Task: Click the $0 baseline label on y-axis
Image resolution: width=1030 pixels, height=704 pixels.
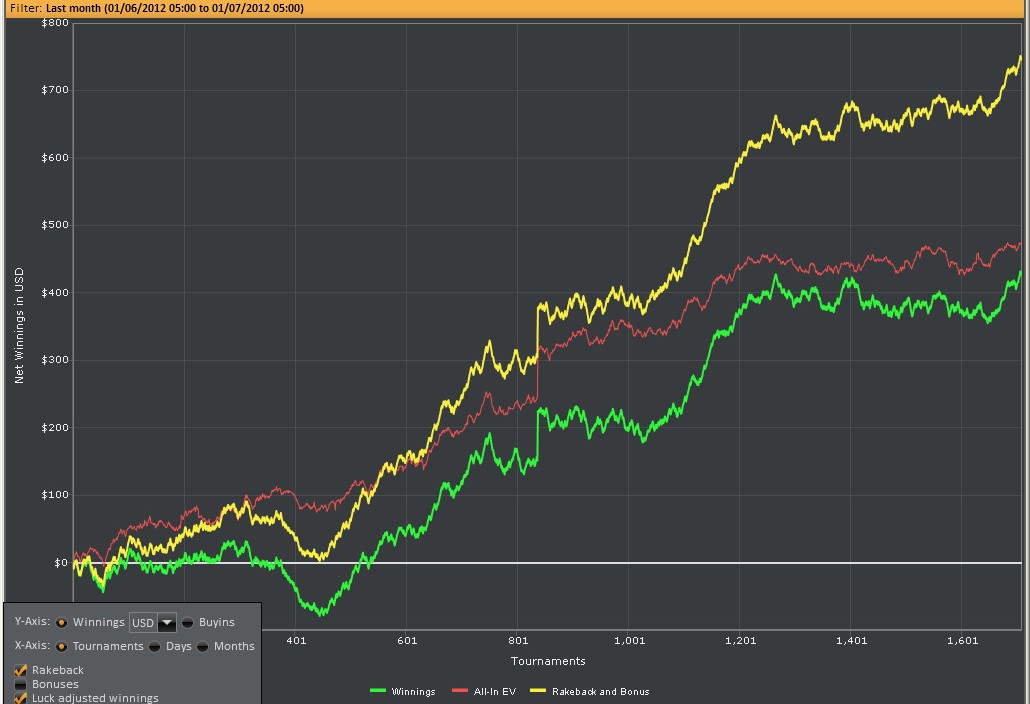Action: pos(60,563)
